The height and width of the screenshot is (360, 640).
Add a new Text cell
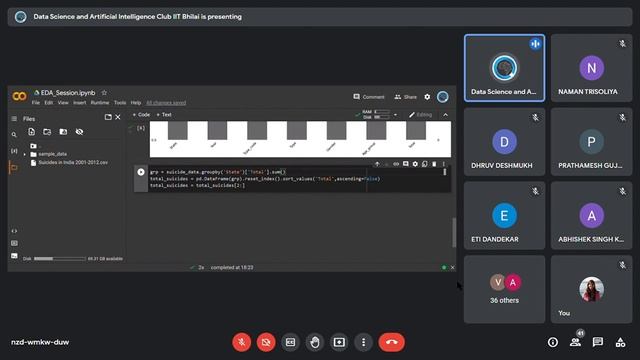tap(164, 115)
